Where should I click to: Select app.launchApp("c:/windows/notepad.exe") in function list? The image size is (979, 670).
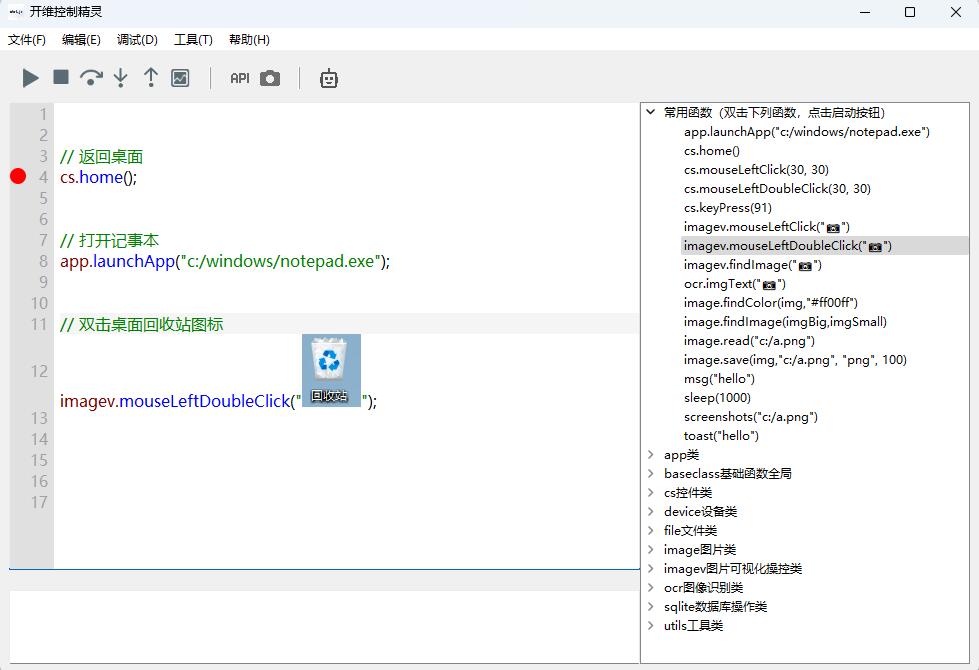coord(807,132)
